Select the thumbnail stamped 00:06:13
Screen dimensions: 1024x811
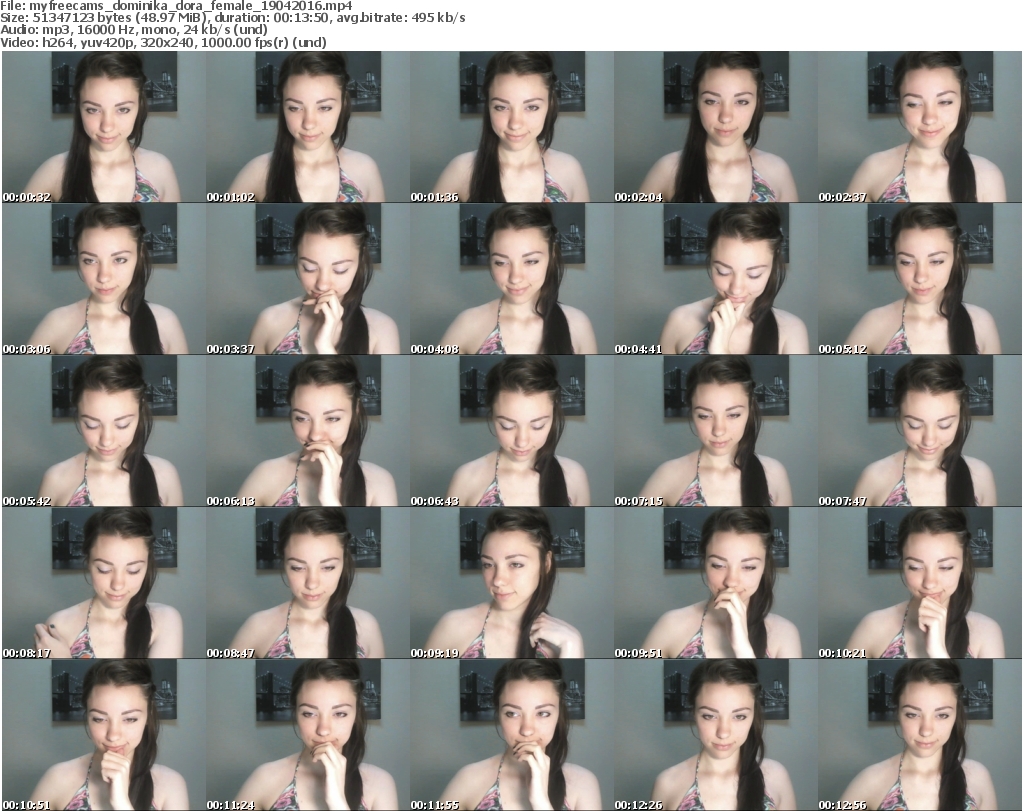(x=308, y=431)
